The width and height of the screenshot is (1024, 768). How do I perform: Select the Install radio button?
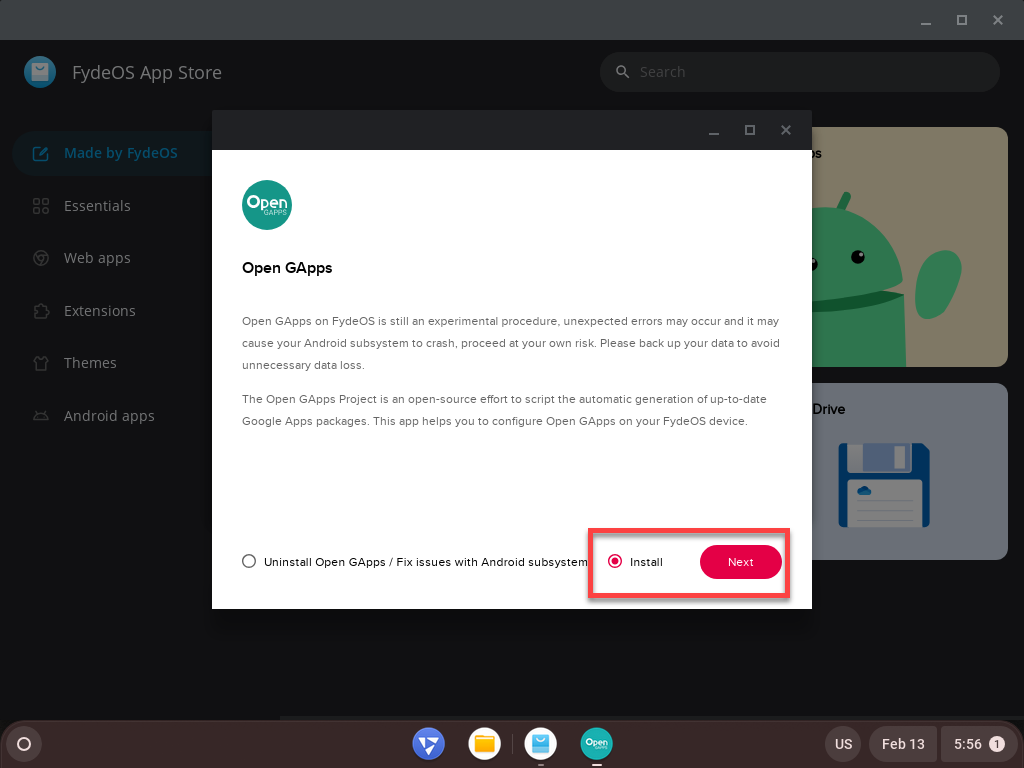click(615, 562)
